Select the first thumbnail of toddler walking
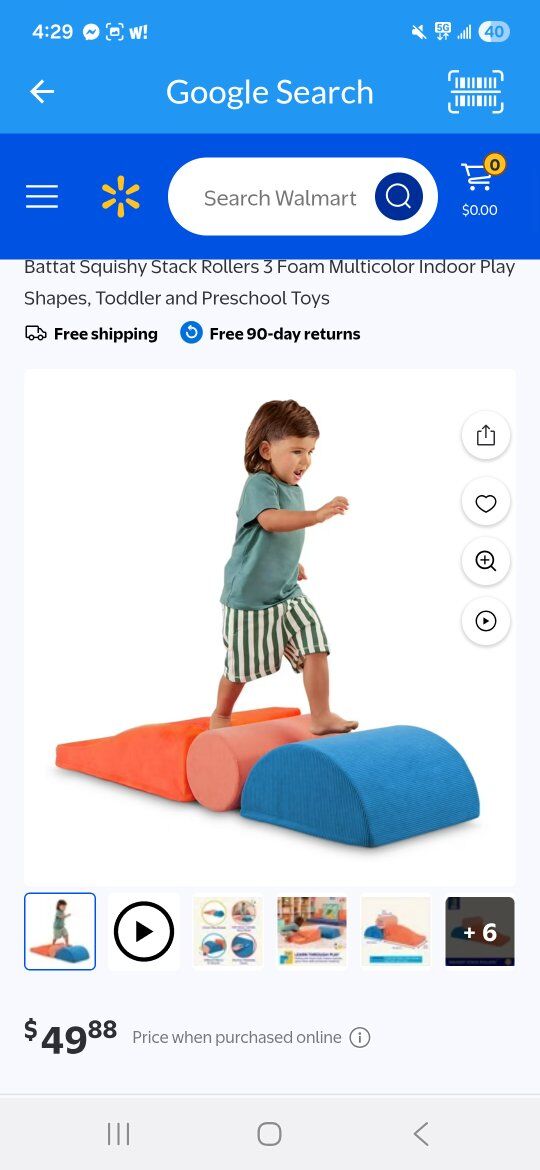The height and width of the screenshot is (1170, 540). point(60,931)
